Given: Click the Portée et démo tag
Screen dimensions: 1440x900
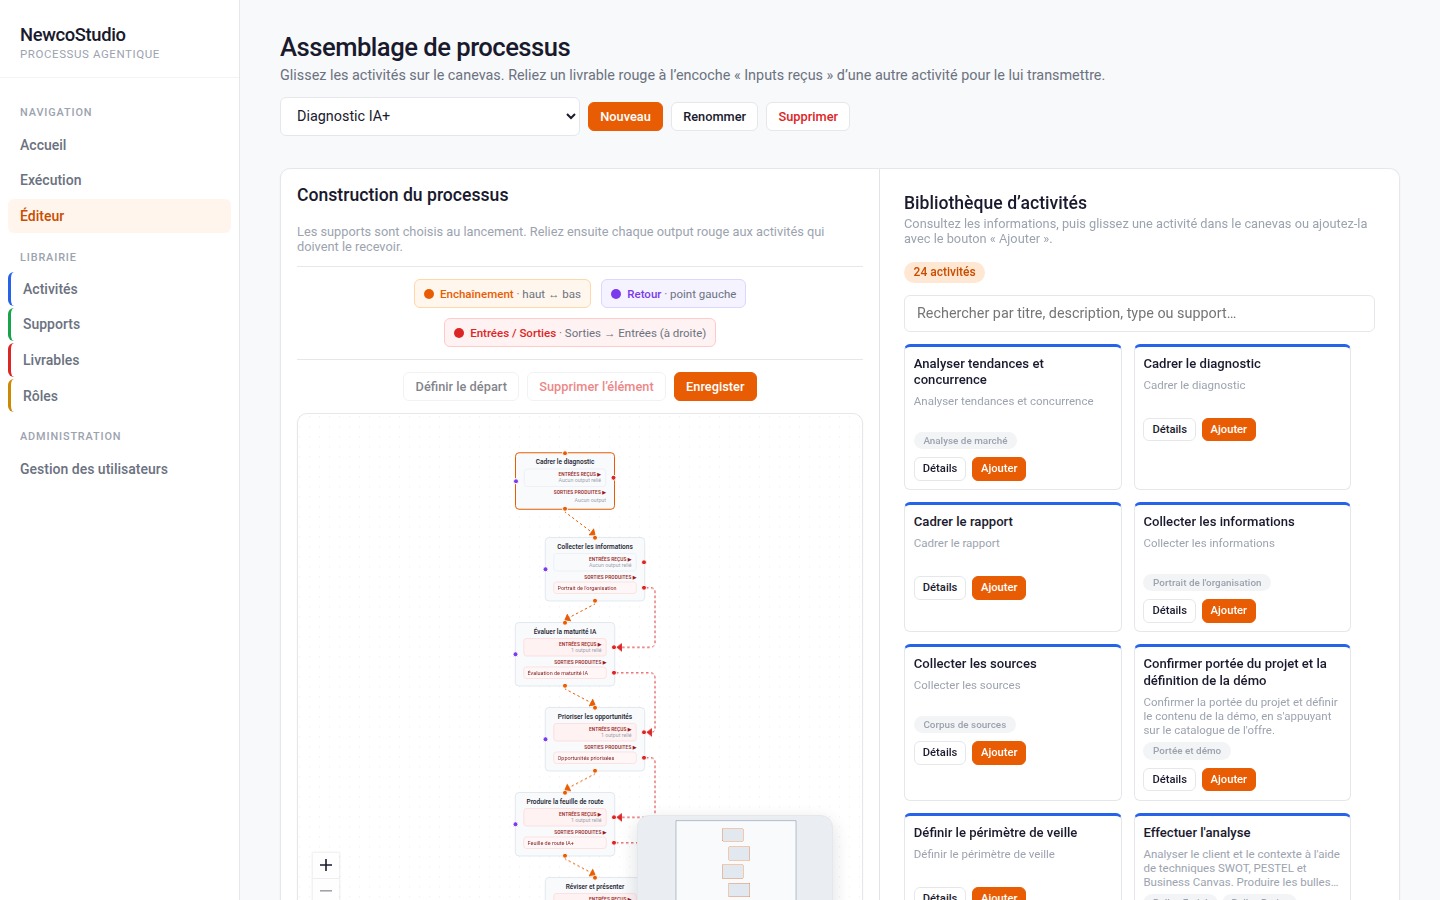Looking at the screenshot, I should 1187,751.
